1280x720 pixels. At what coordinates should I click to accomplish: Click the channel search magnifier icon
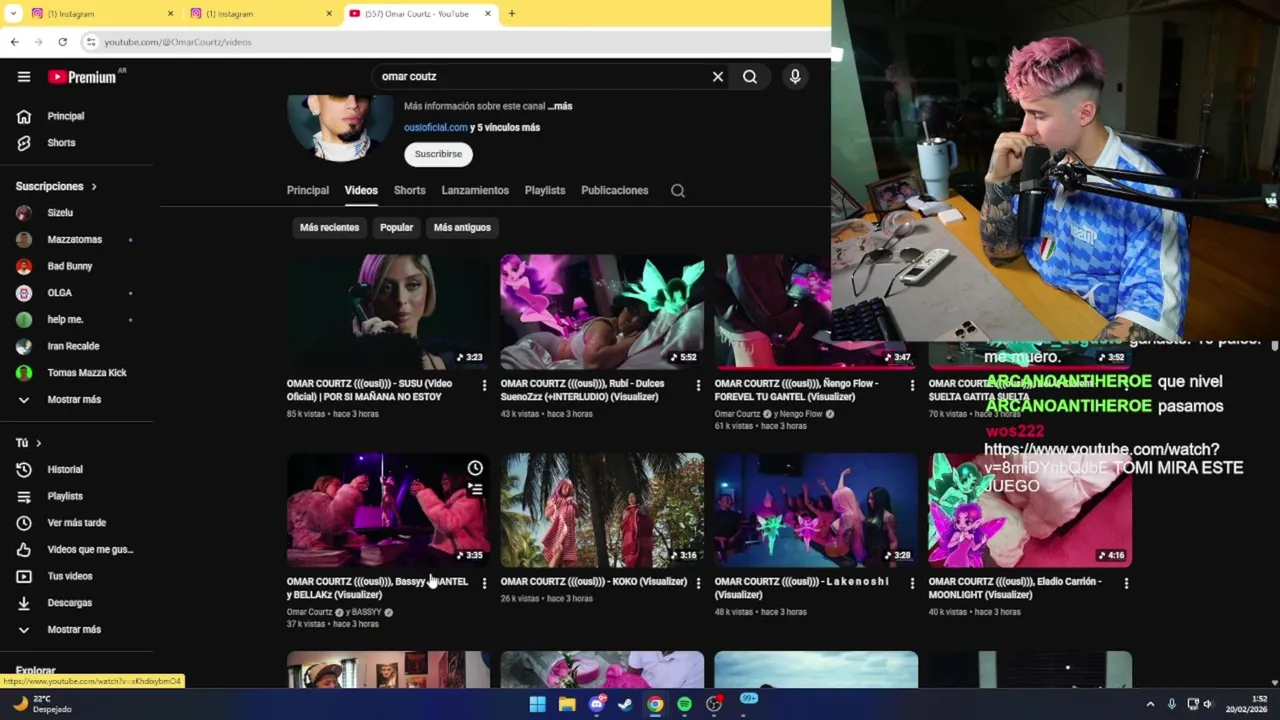(678, 191)
